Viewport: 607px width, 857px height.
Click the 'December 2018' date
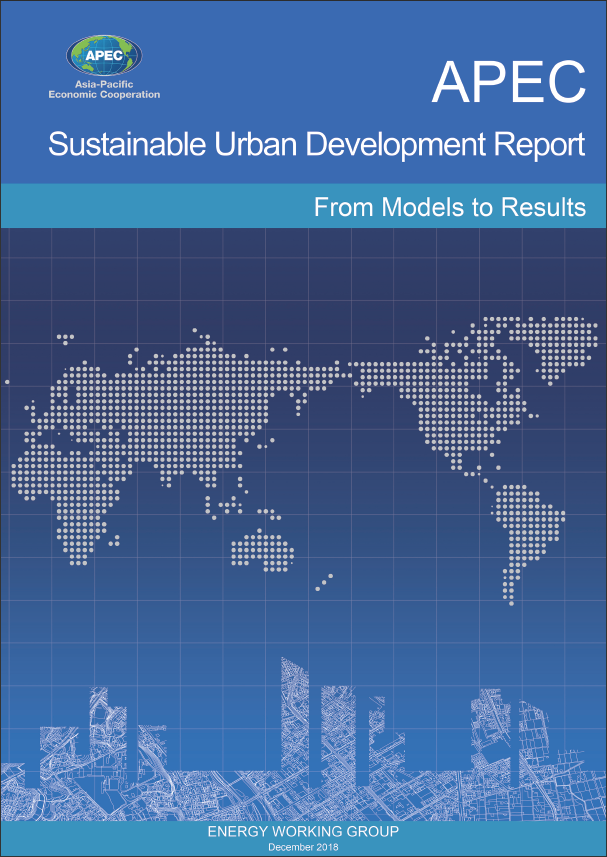point(303,848)
